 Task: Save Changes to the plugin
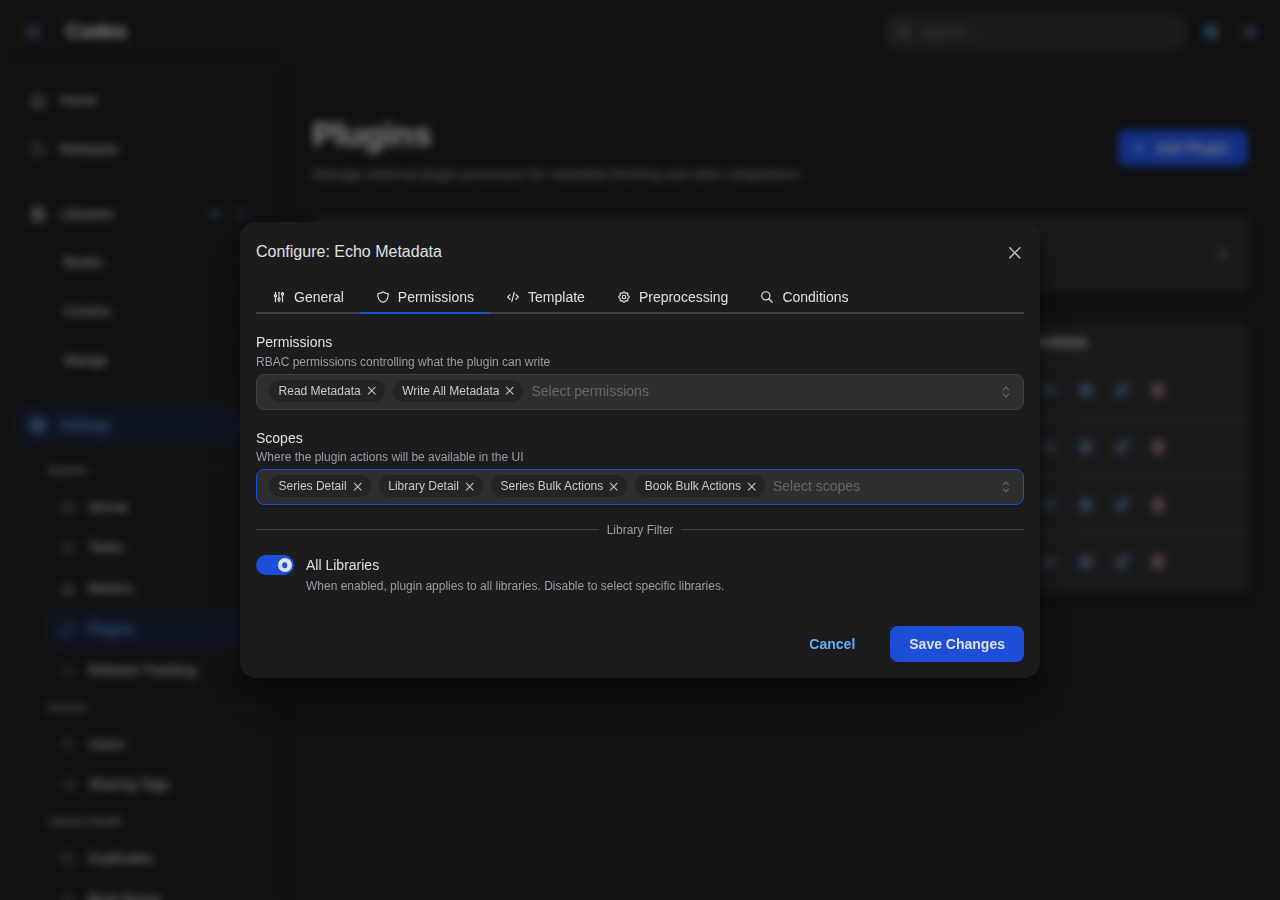(x=957, y=644)
